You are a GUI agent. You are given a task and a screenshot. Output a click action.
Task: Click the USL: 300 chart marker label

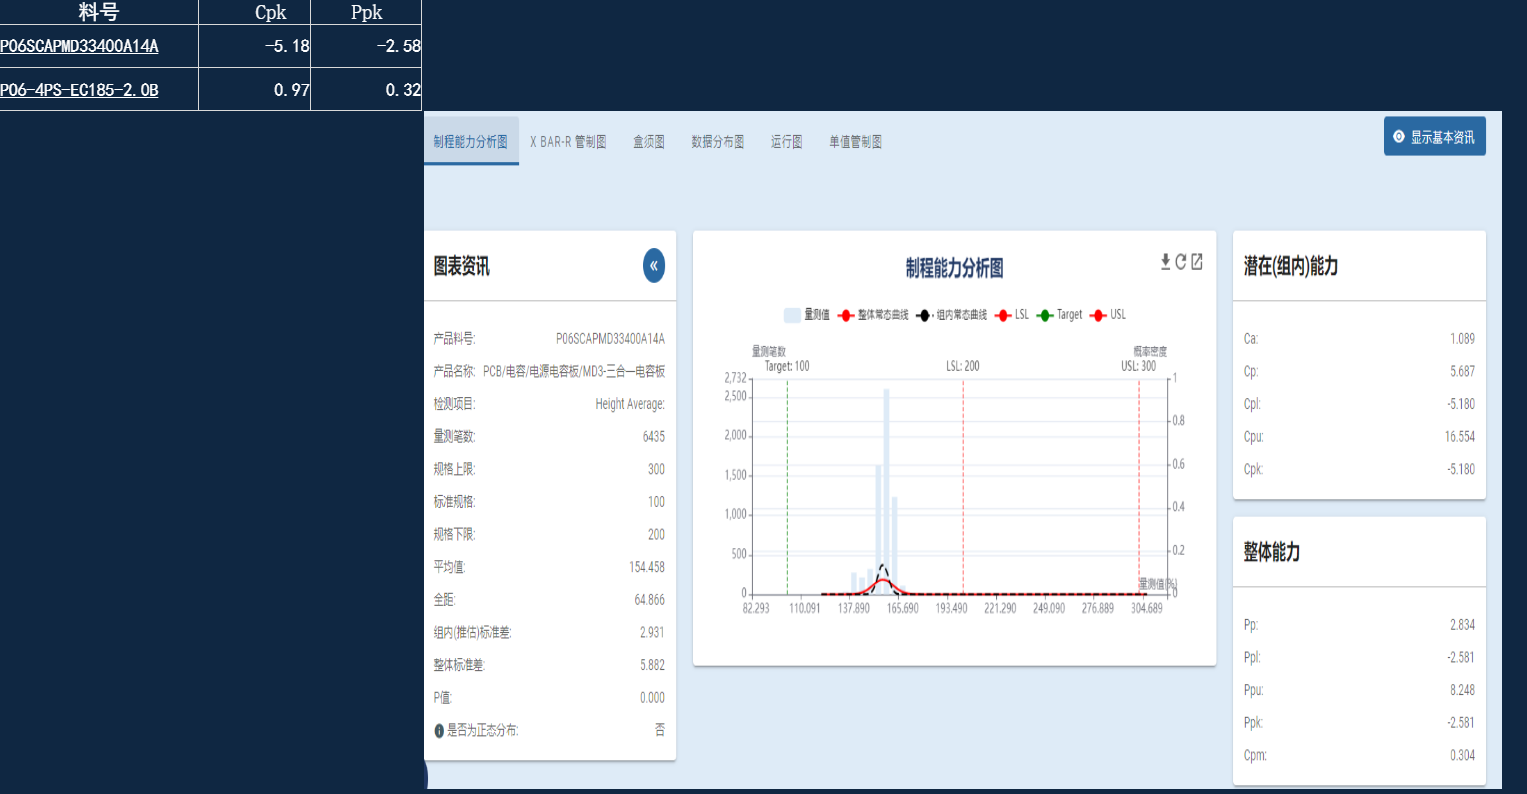click(x=1139, y=366)
